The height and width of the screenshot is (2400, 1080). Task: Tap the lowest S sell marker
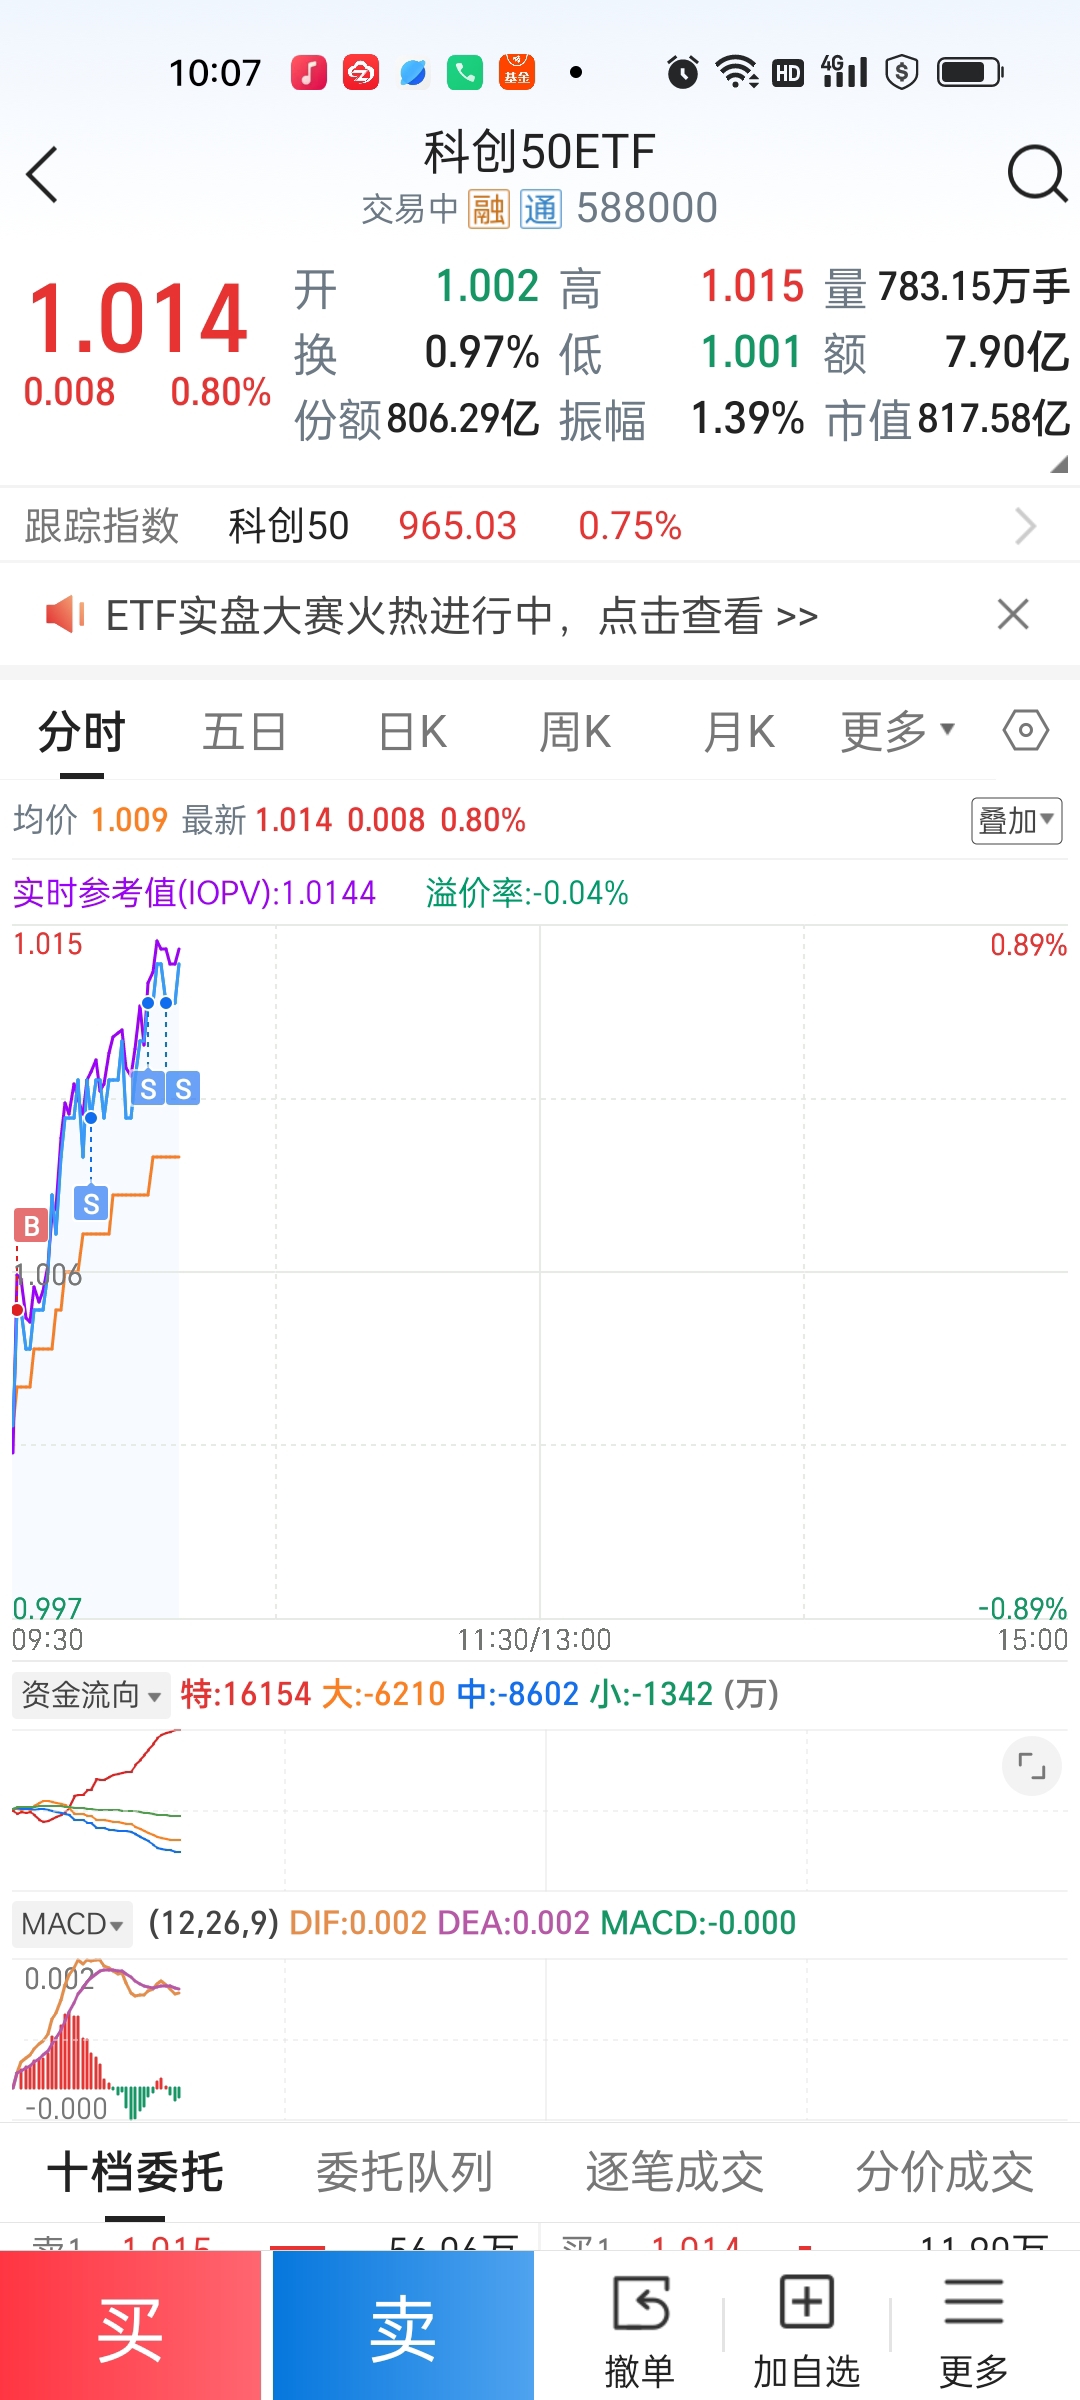click(x=91, y=1203)
